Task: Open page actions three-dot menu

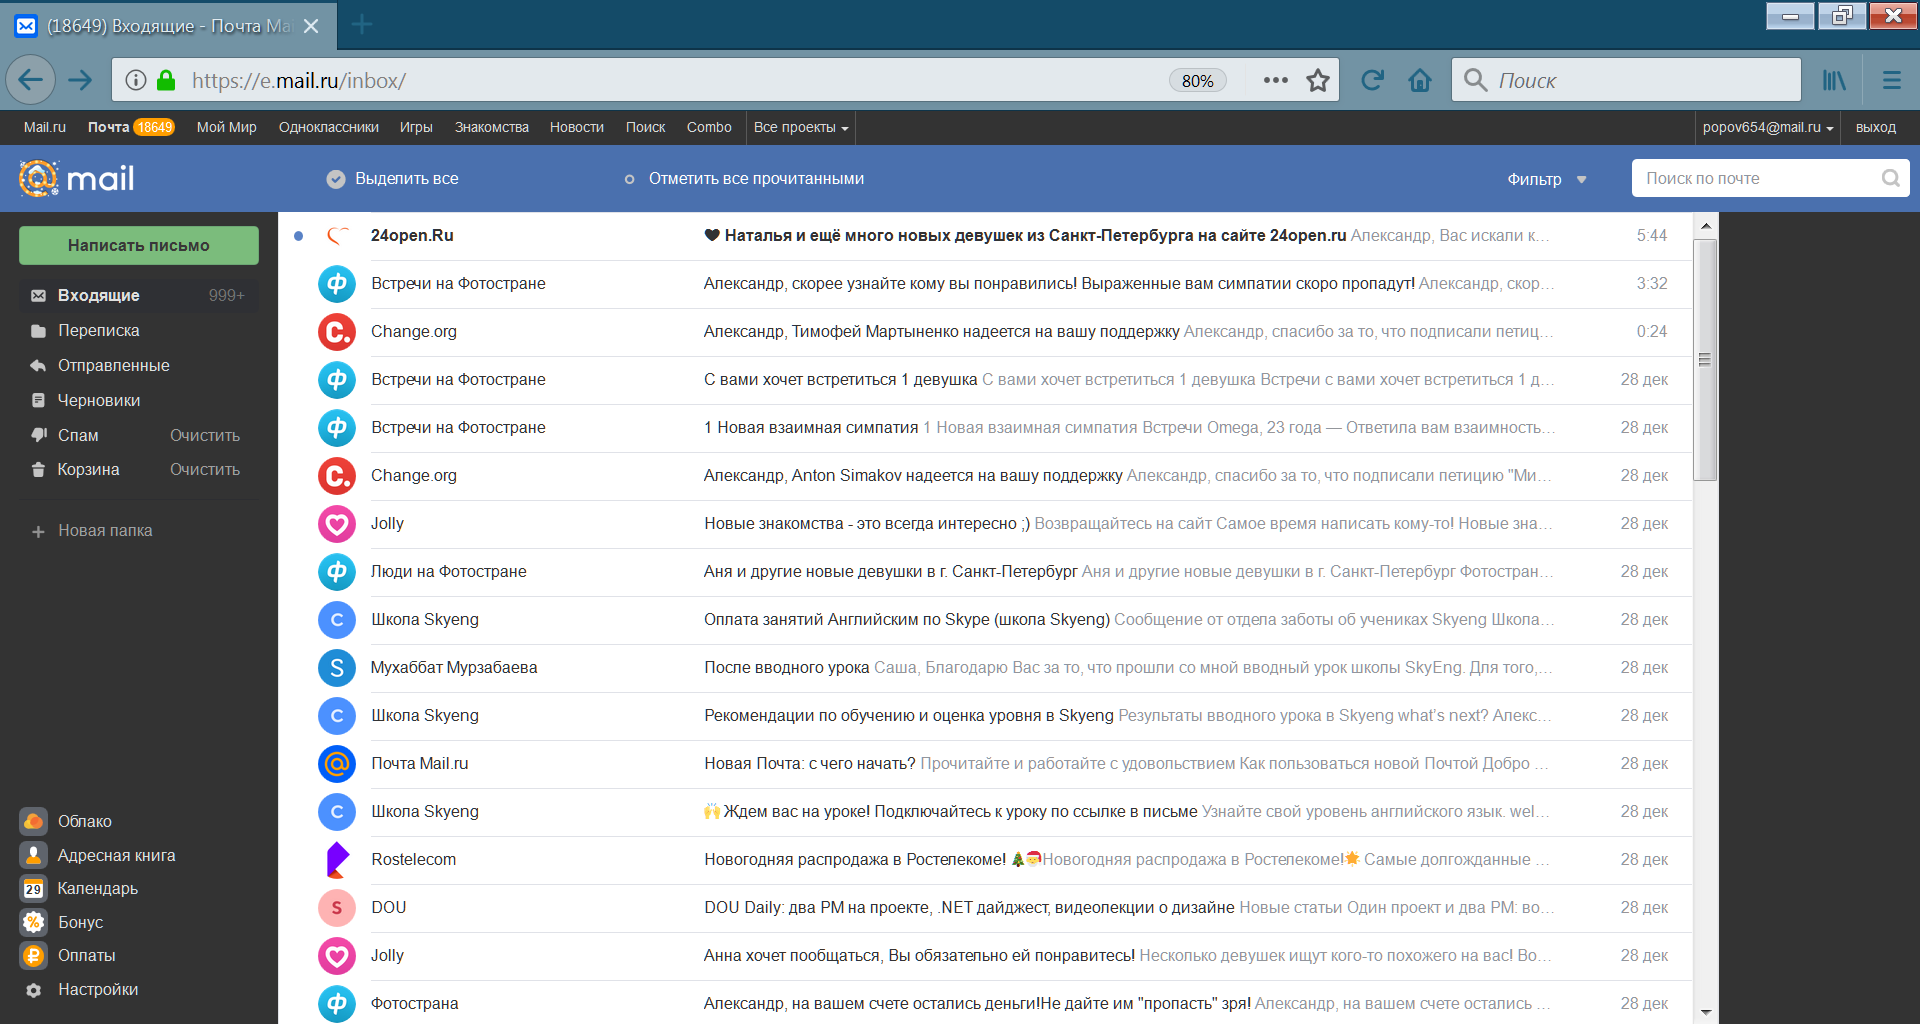Action: coord(1276,80)
